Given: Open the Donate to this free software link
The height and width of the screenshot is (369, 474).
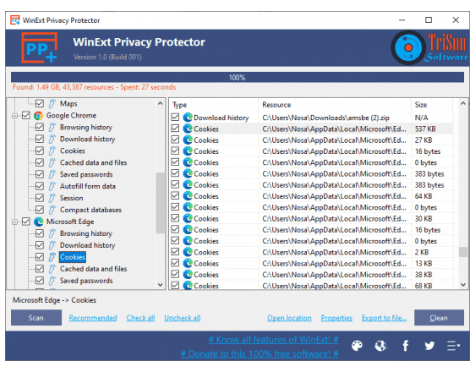Looking at the screenshot, I should pos(260,354).
